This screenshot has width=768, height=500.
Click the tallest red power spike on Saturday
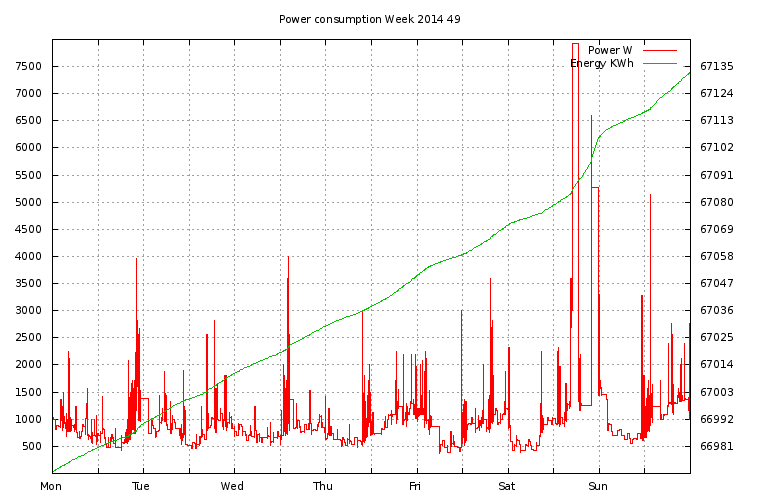[576, 44]
